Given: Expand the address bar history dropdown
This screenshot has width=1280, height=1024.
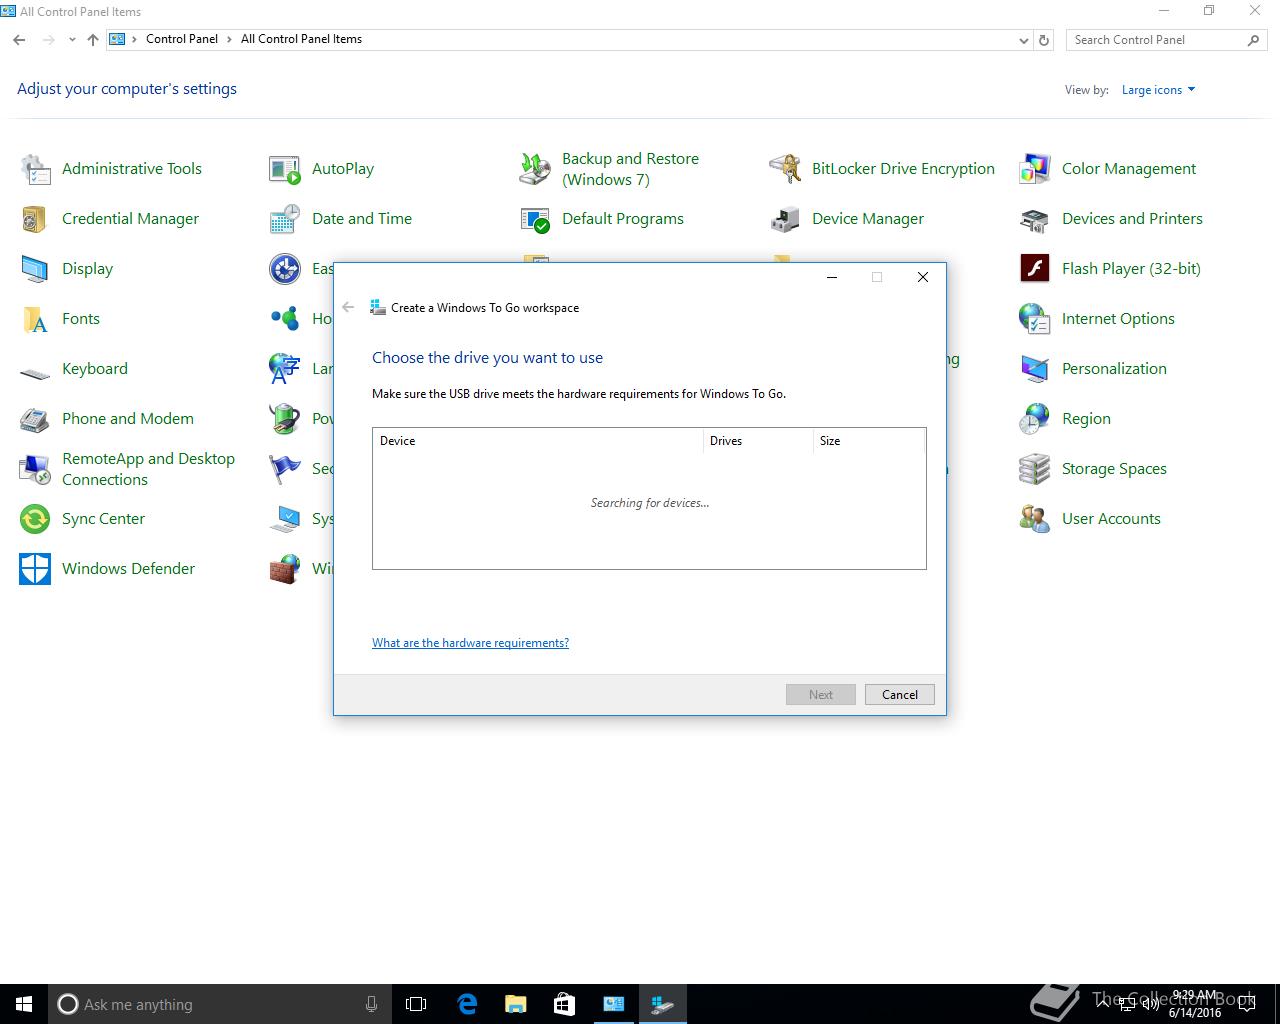Looking at the screenshot, I should (1023, 40).
